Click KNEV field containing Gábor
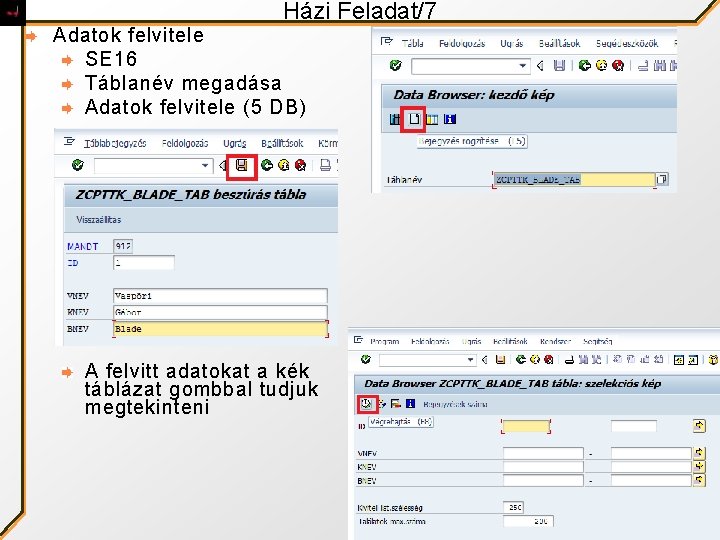 [220, 312]
